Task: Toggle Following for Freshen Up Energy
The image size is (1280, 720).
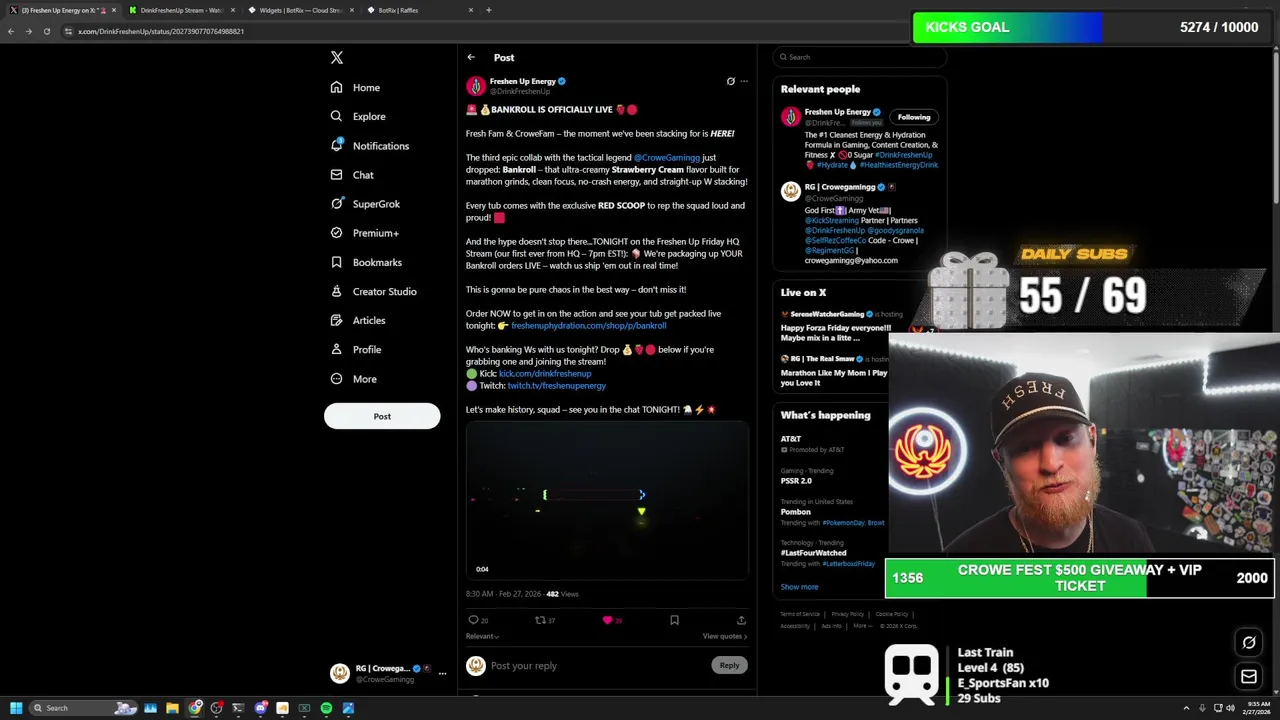Action: click(913, 117)
